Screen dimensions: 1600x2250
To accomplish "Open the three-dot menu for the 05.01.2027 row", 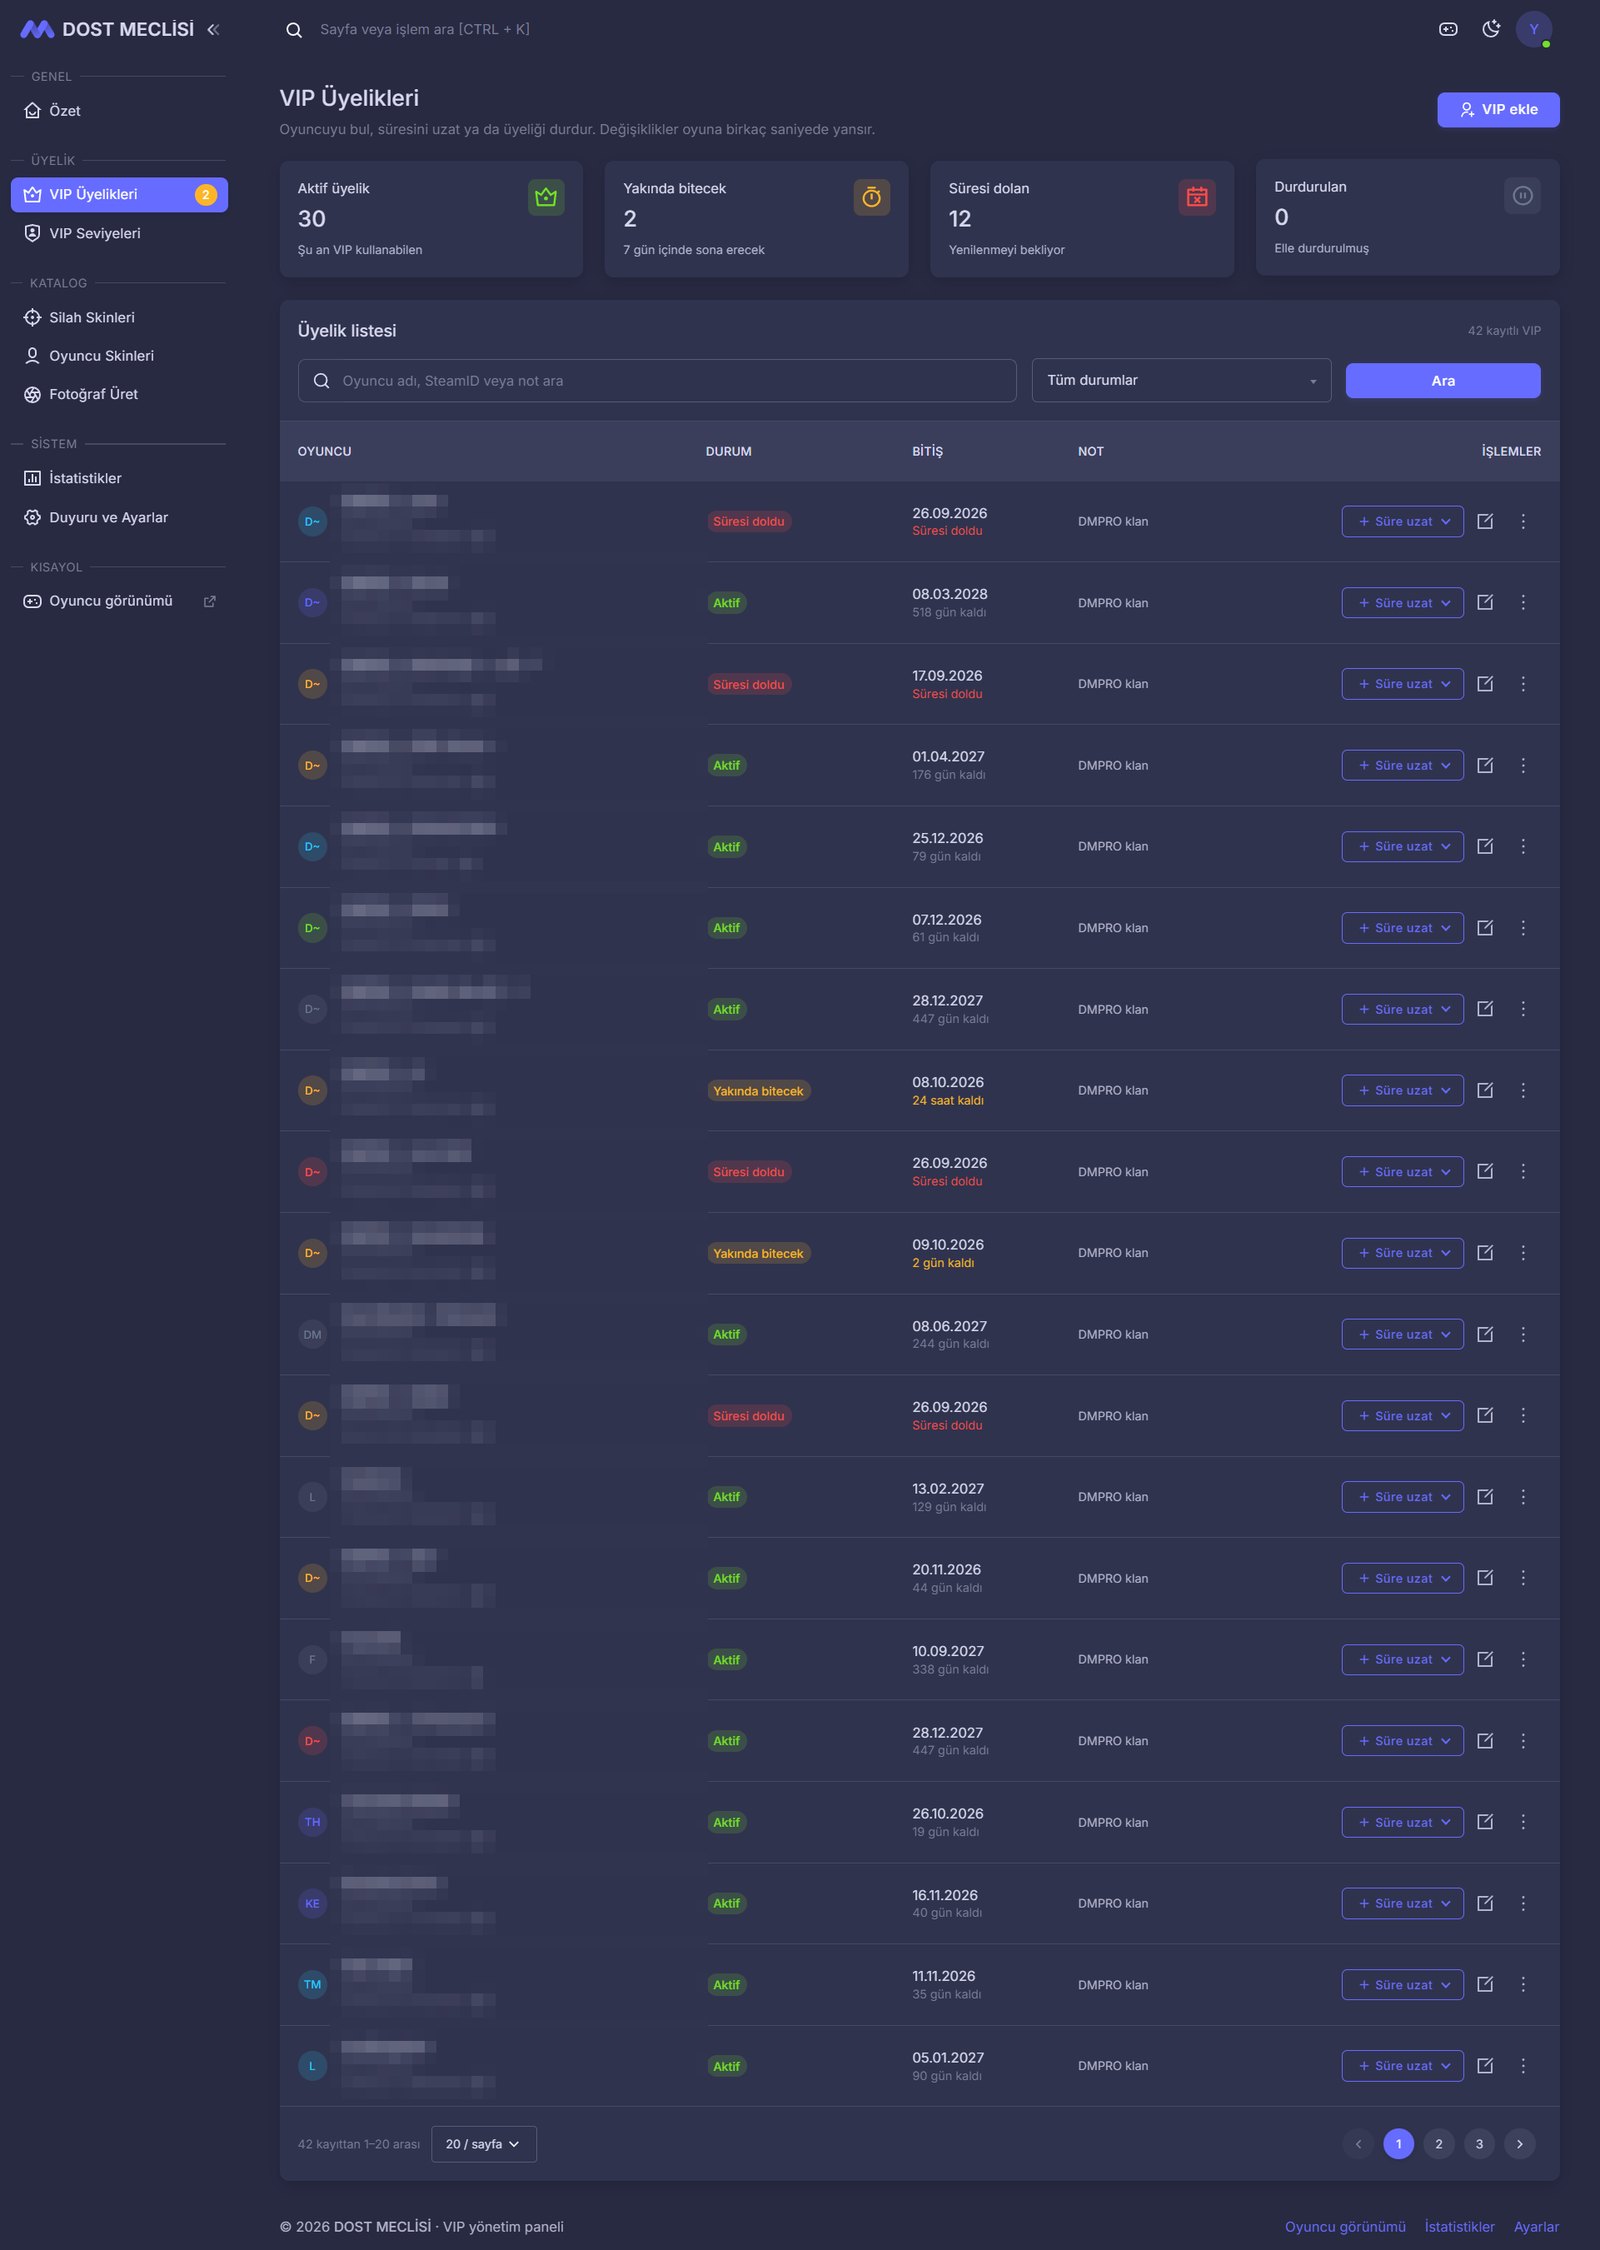I will tap(1523, 2065).
